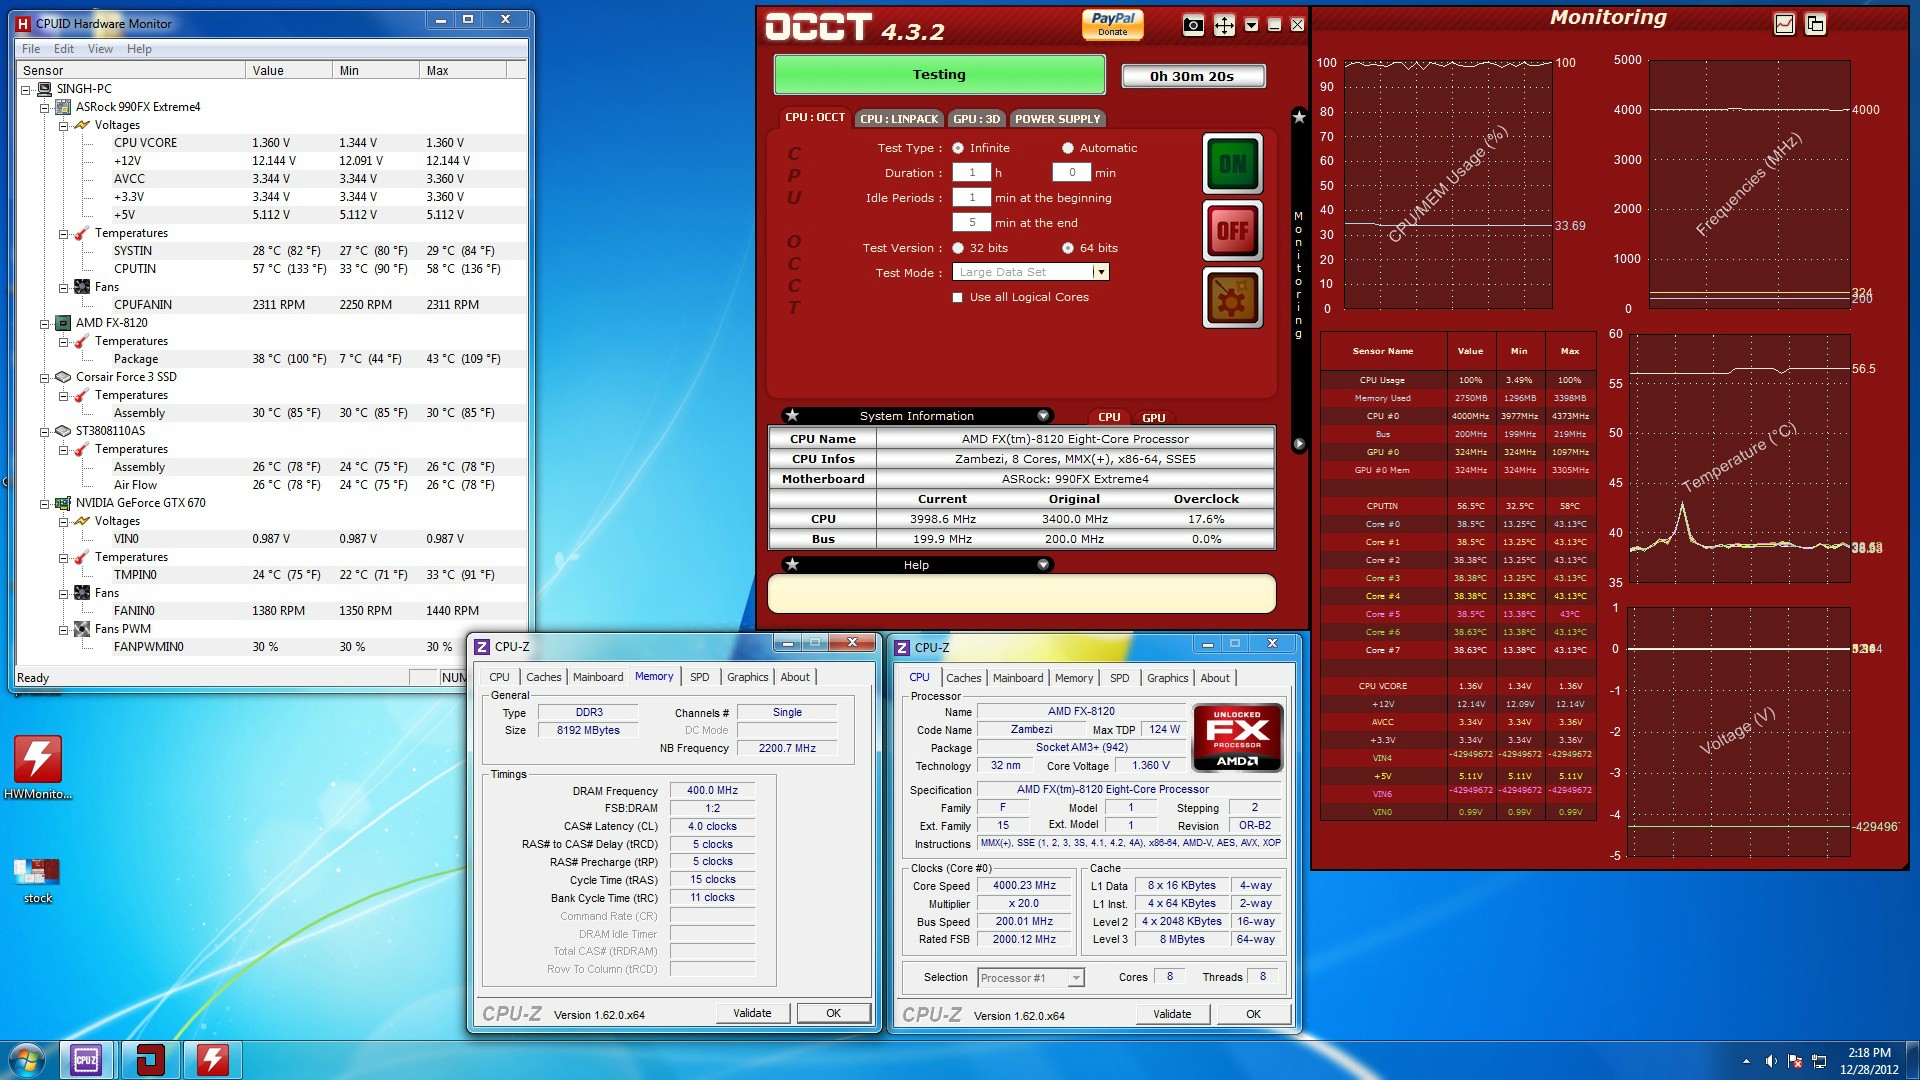Click the SINGH-PC computer icon
1920x1080 pixels.
(44, 89)
